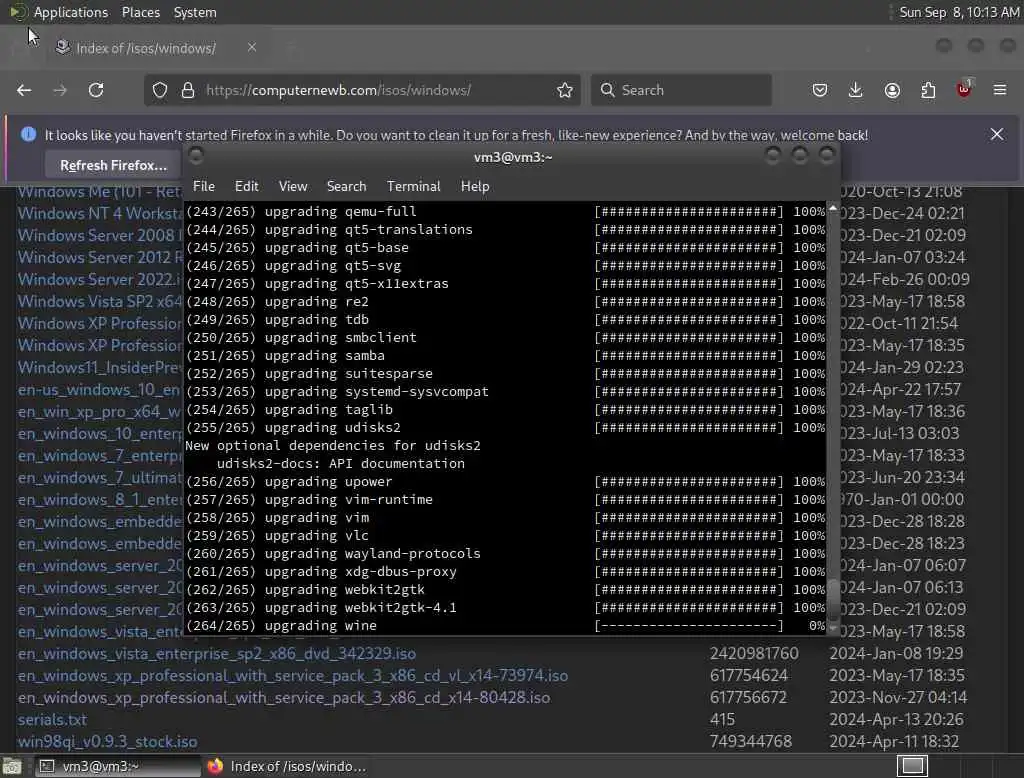Click the workspace switcher in bottom panel
1024x778 pixels.
click(912, 766)
